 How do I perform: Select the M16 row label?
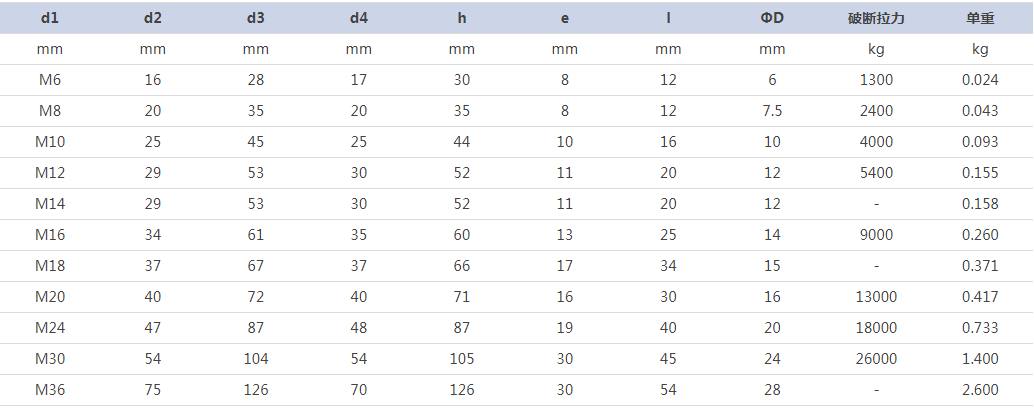49,235
